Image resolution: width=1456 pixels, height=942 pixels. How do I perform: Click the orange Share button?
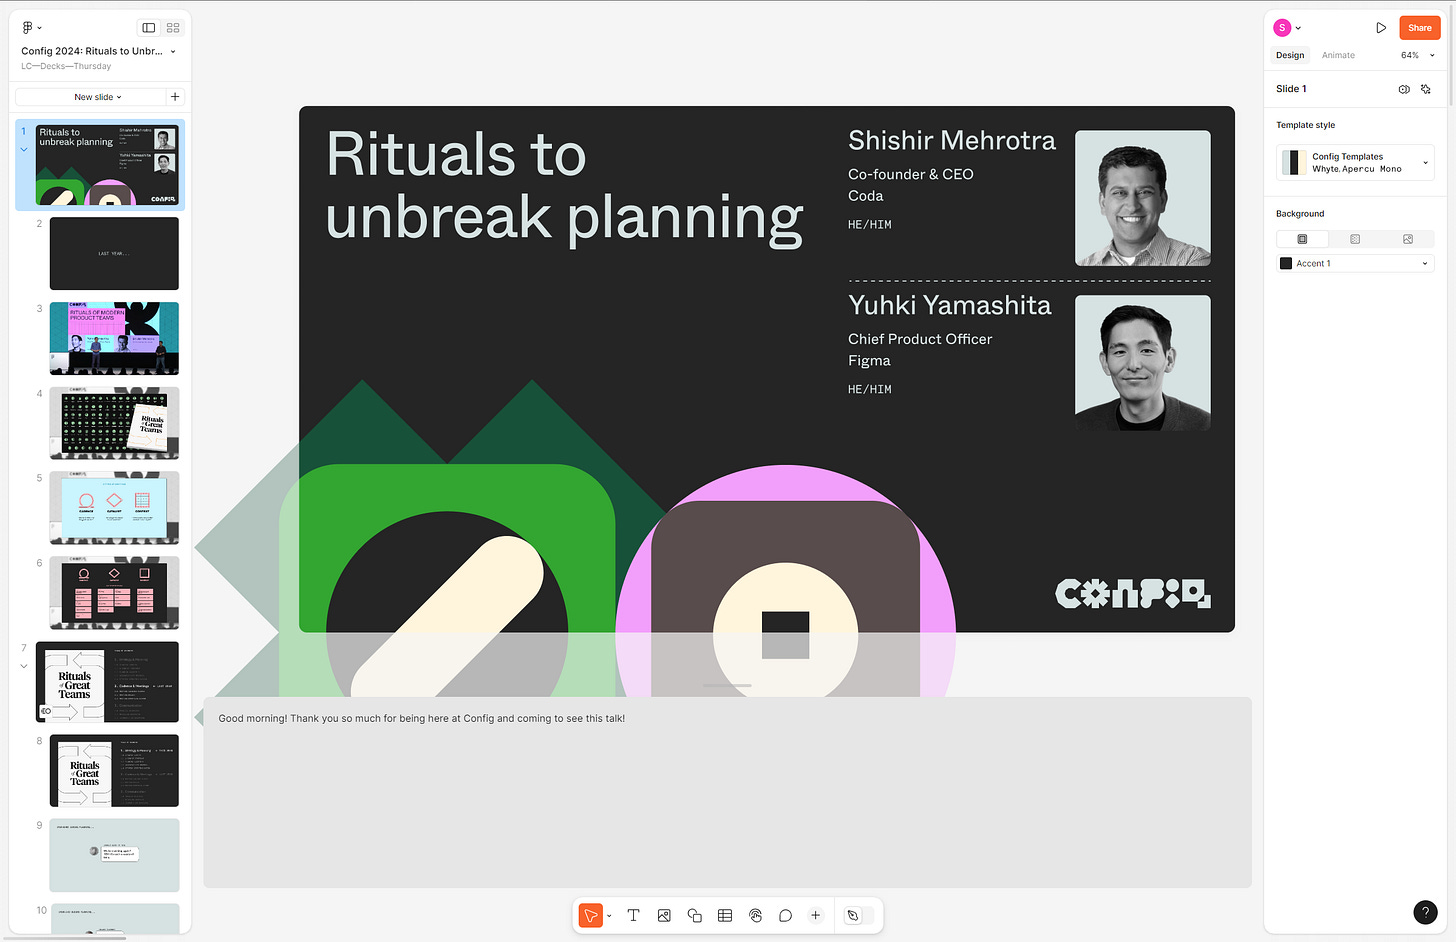pos(1419,28)
